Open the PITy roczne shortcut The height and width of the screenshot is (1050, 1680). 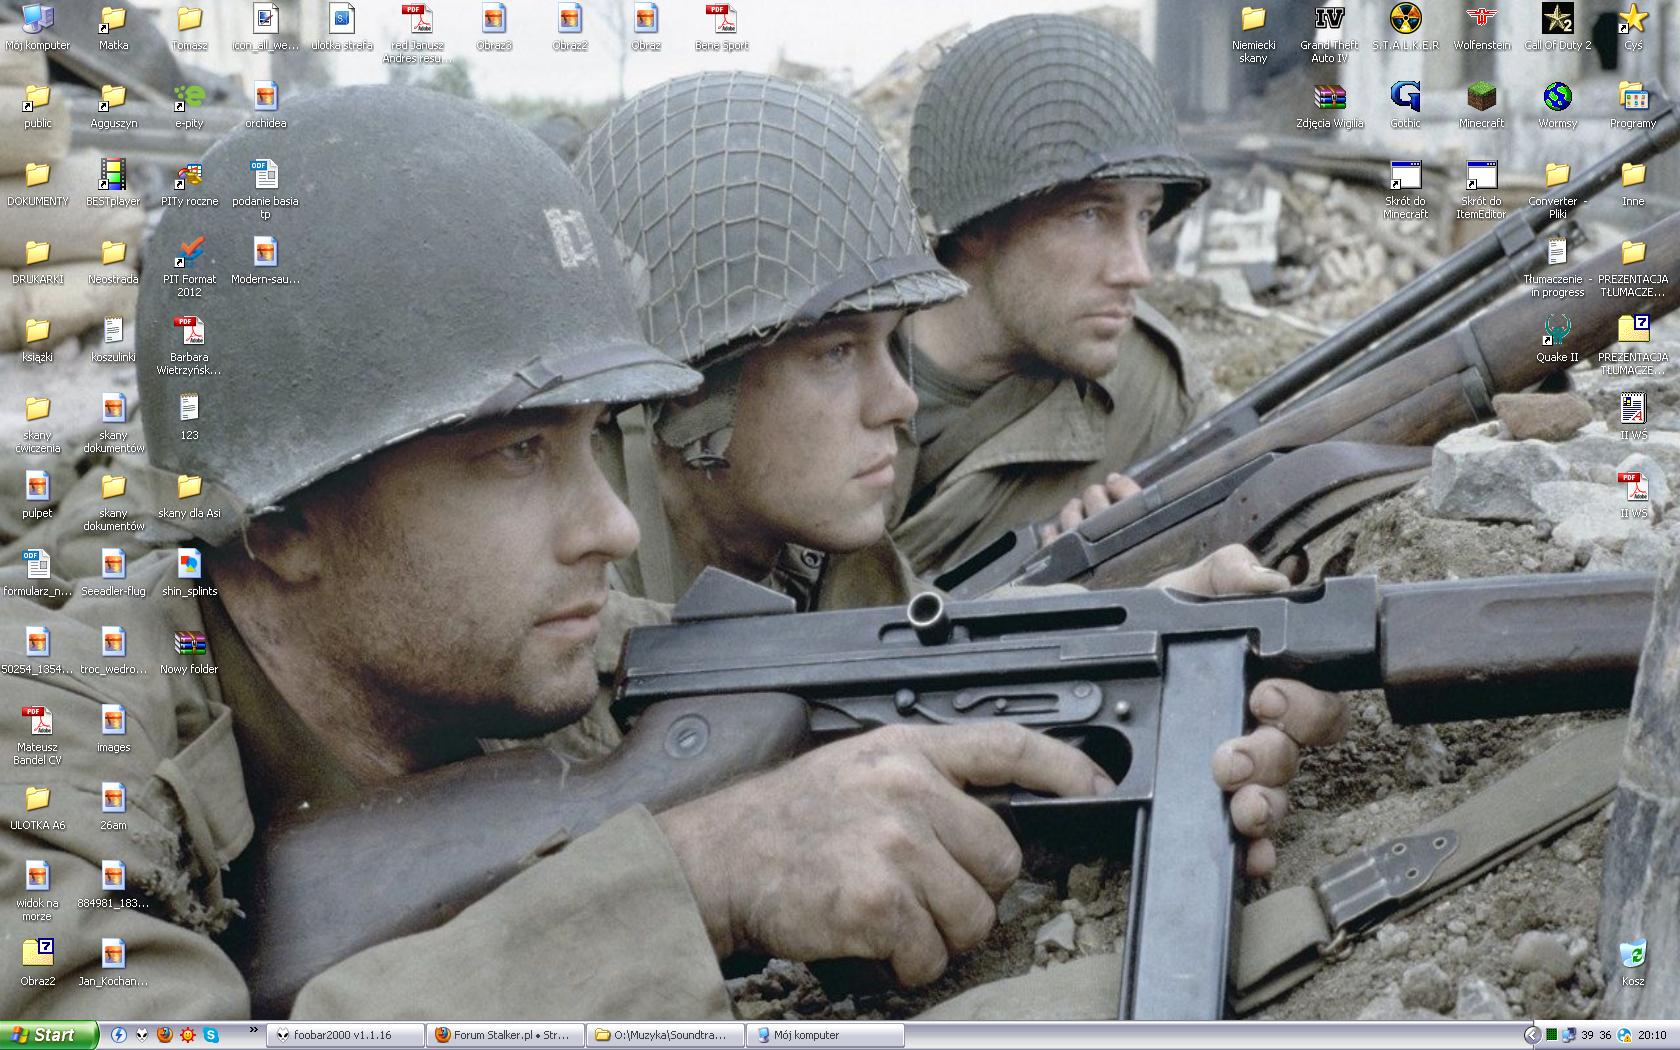[x=189, y=183]
